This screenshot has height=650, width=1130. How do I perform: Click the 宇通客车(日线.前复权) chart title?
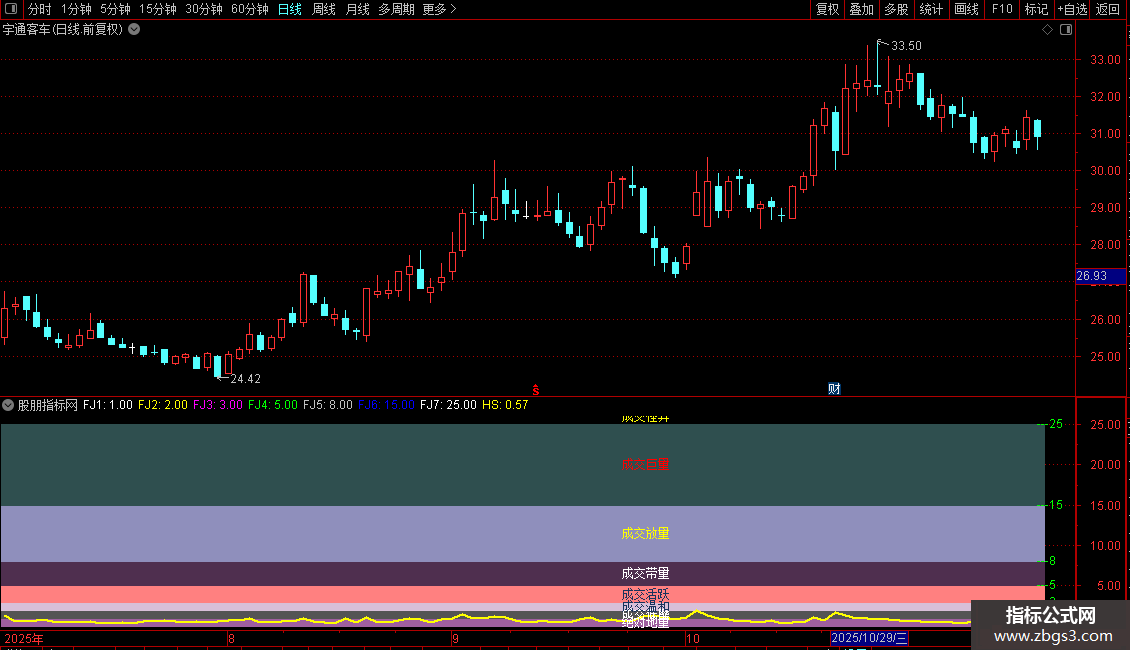pos(63,30)
